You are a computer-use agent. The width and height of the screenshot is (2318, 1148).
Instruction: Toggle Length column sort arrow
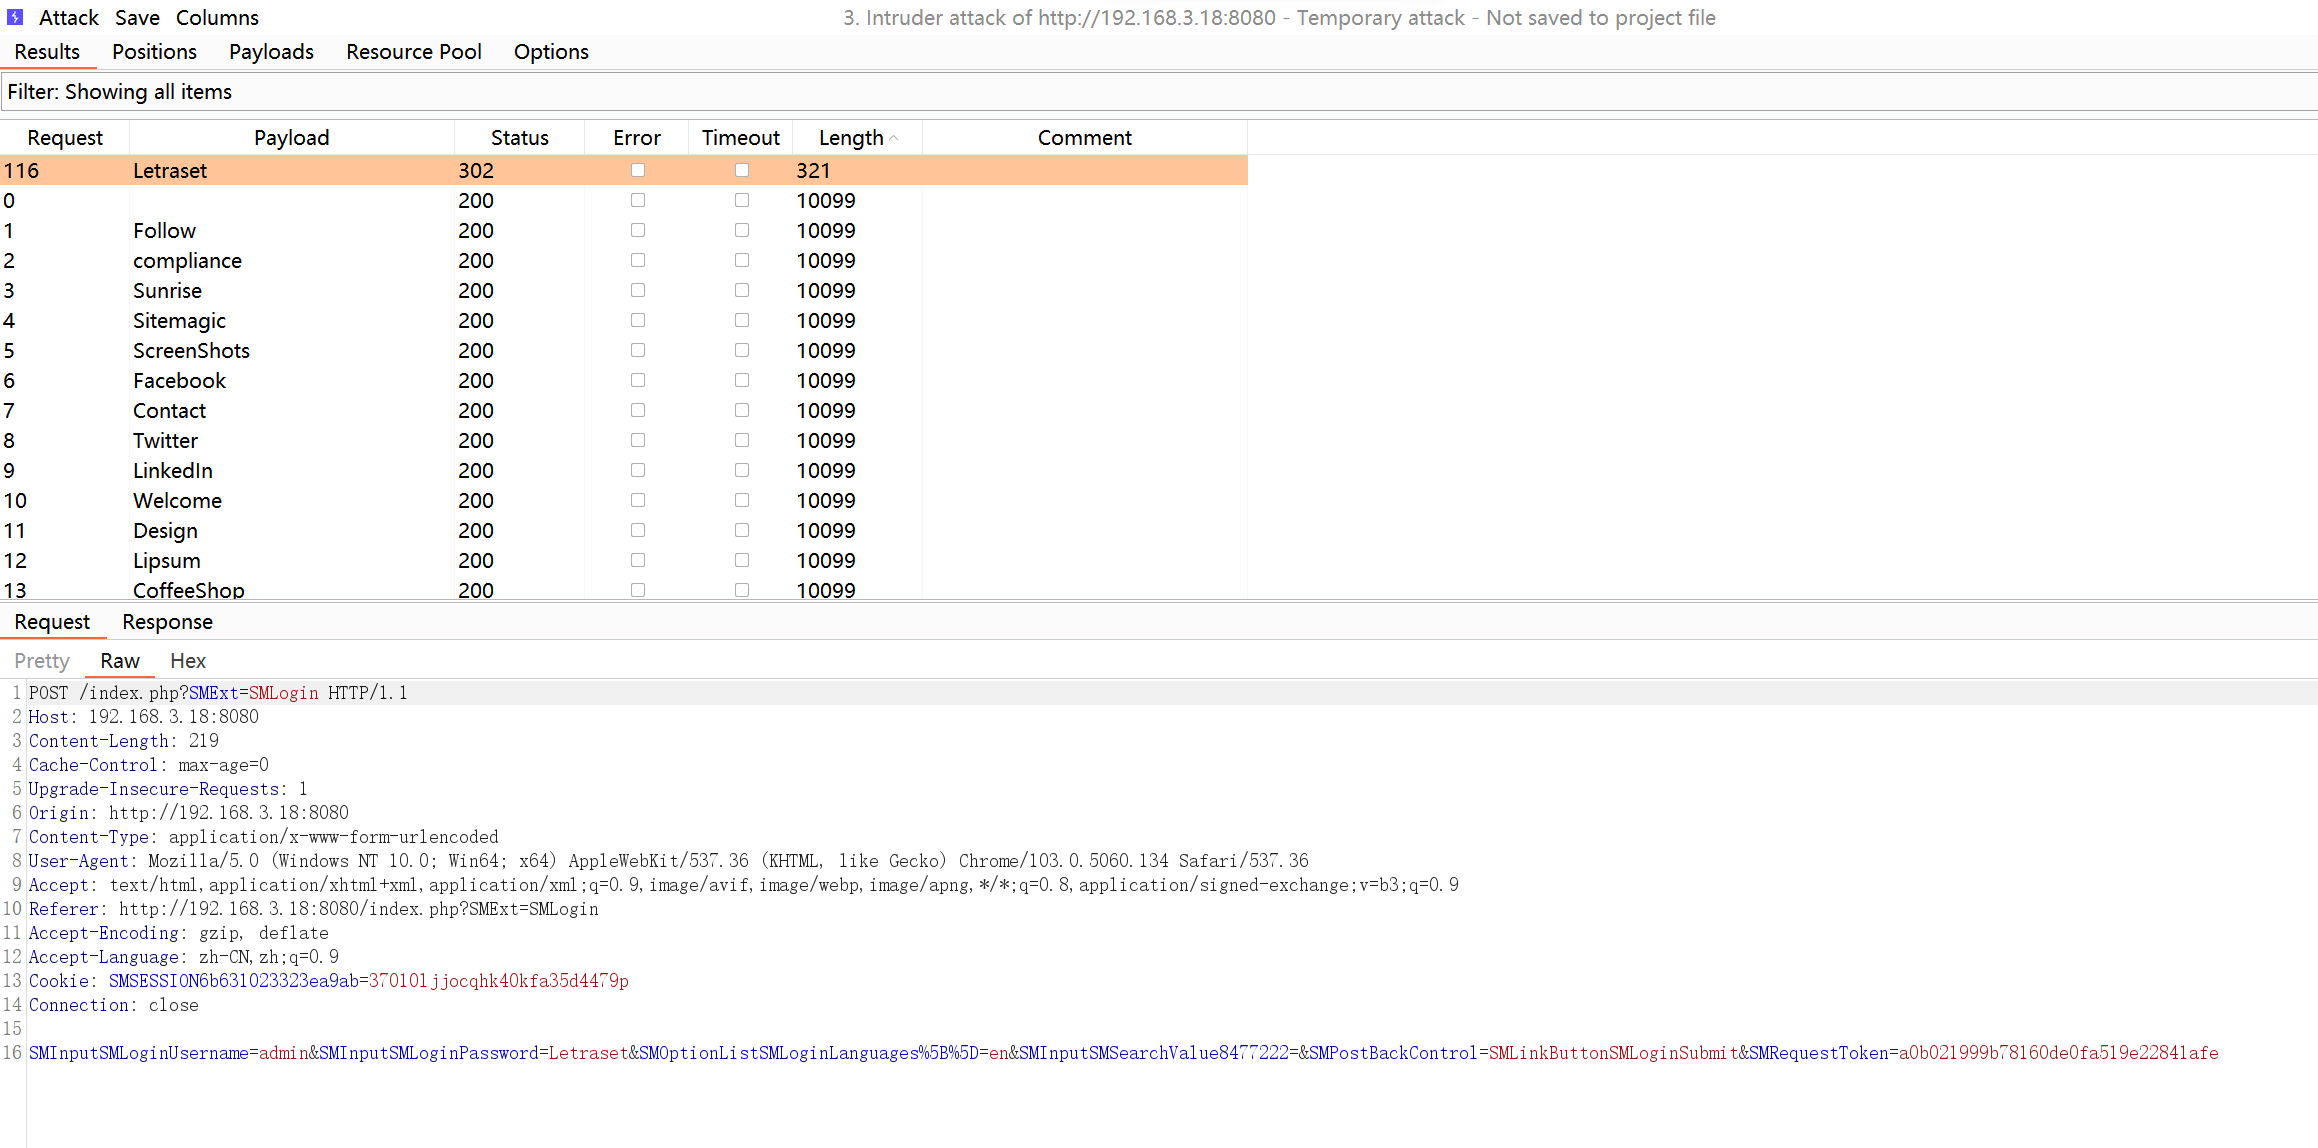click(x=893, y=139)
